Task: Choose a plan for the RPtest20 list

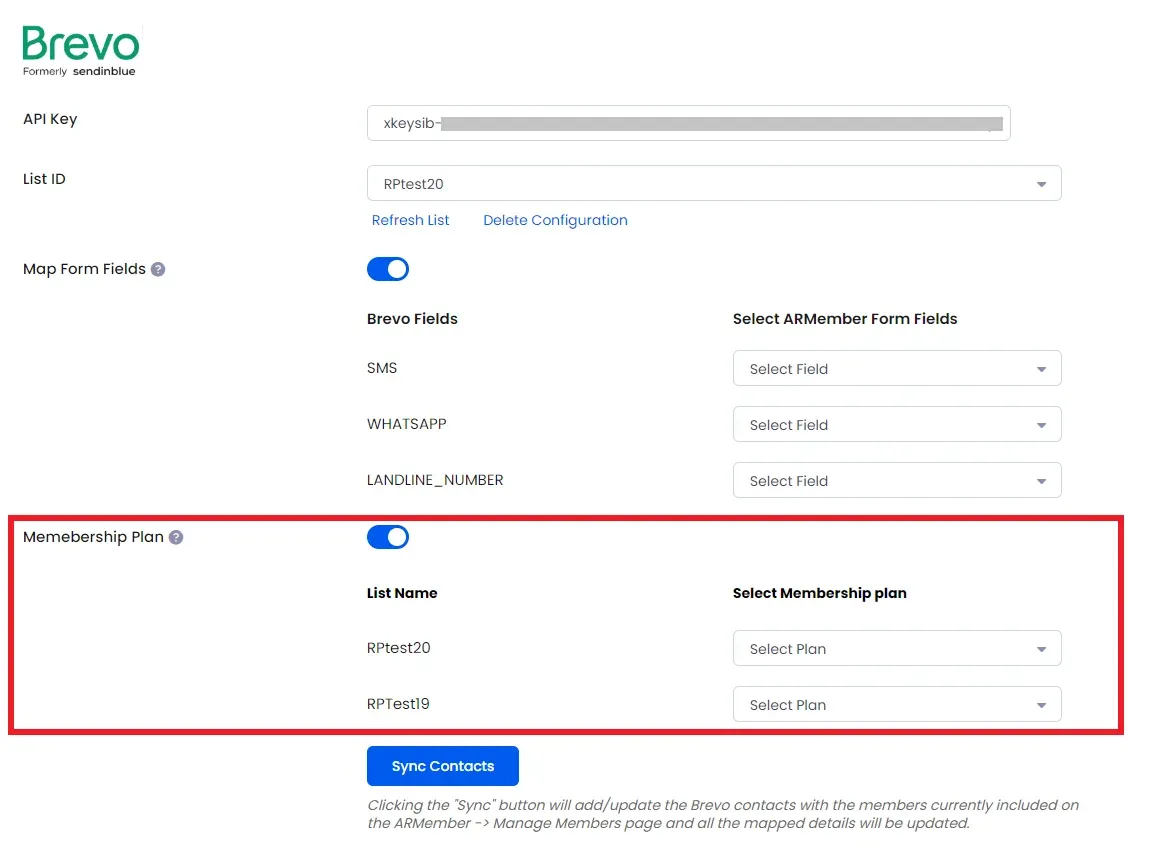Action: click(897, 649)
